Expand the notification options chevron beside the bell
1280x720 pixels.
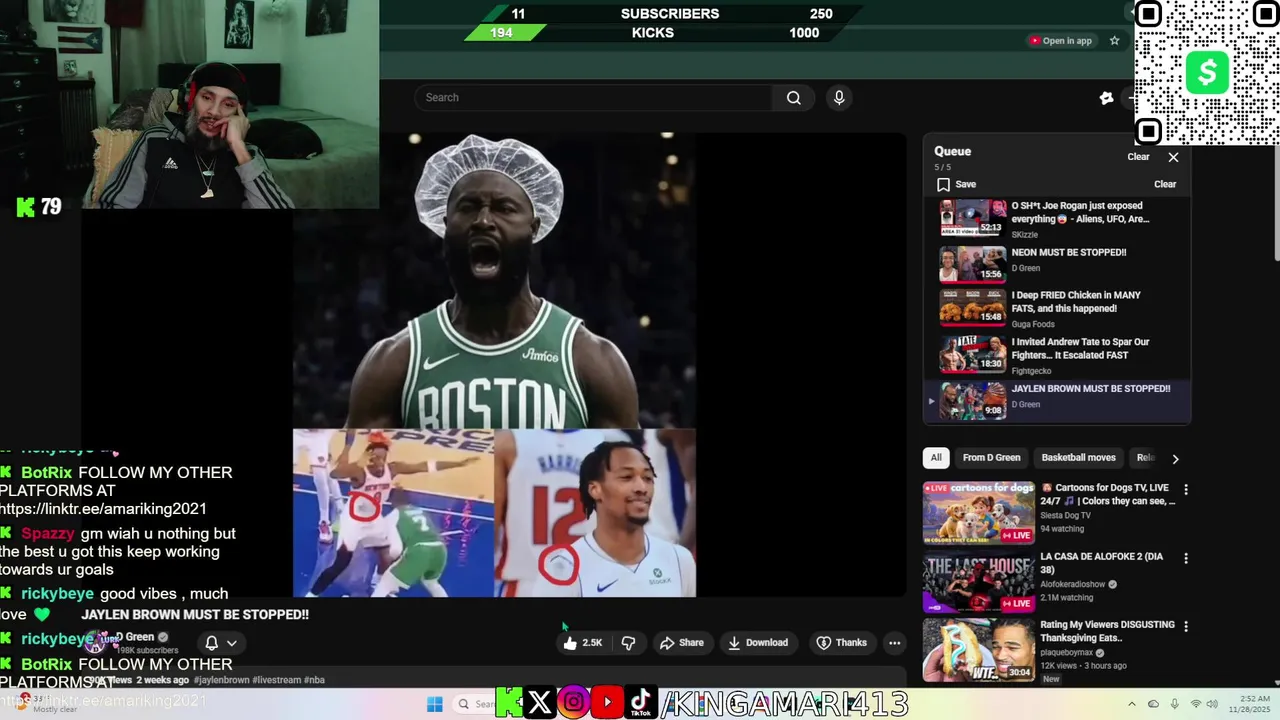point(232,643)
